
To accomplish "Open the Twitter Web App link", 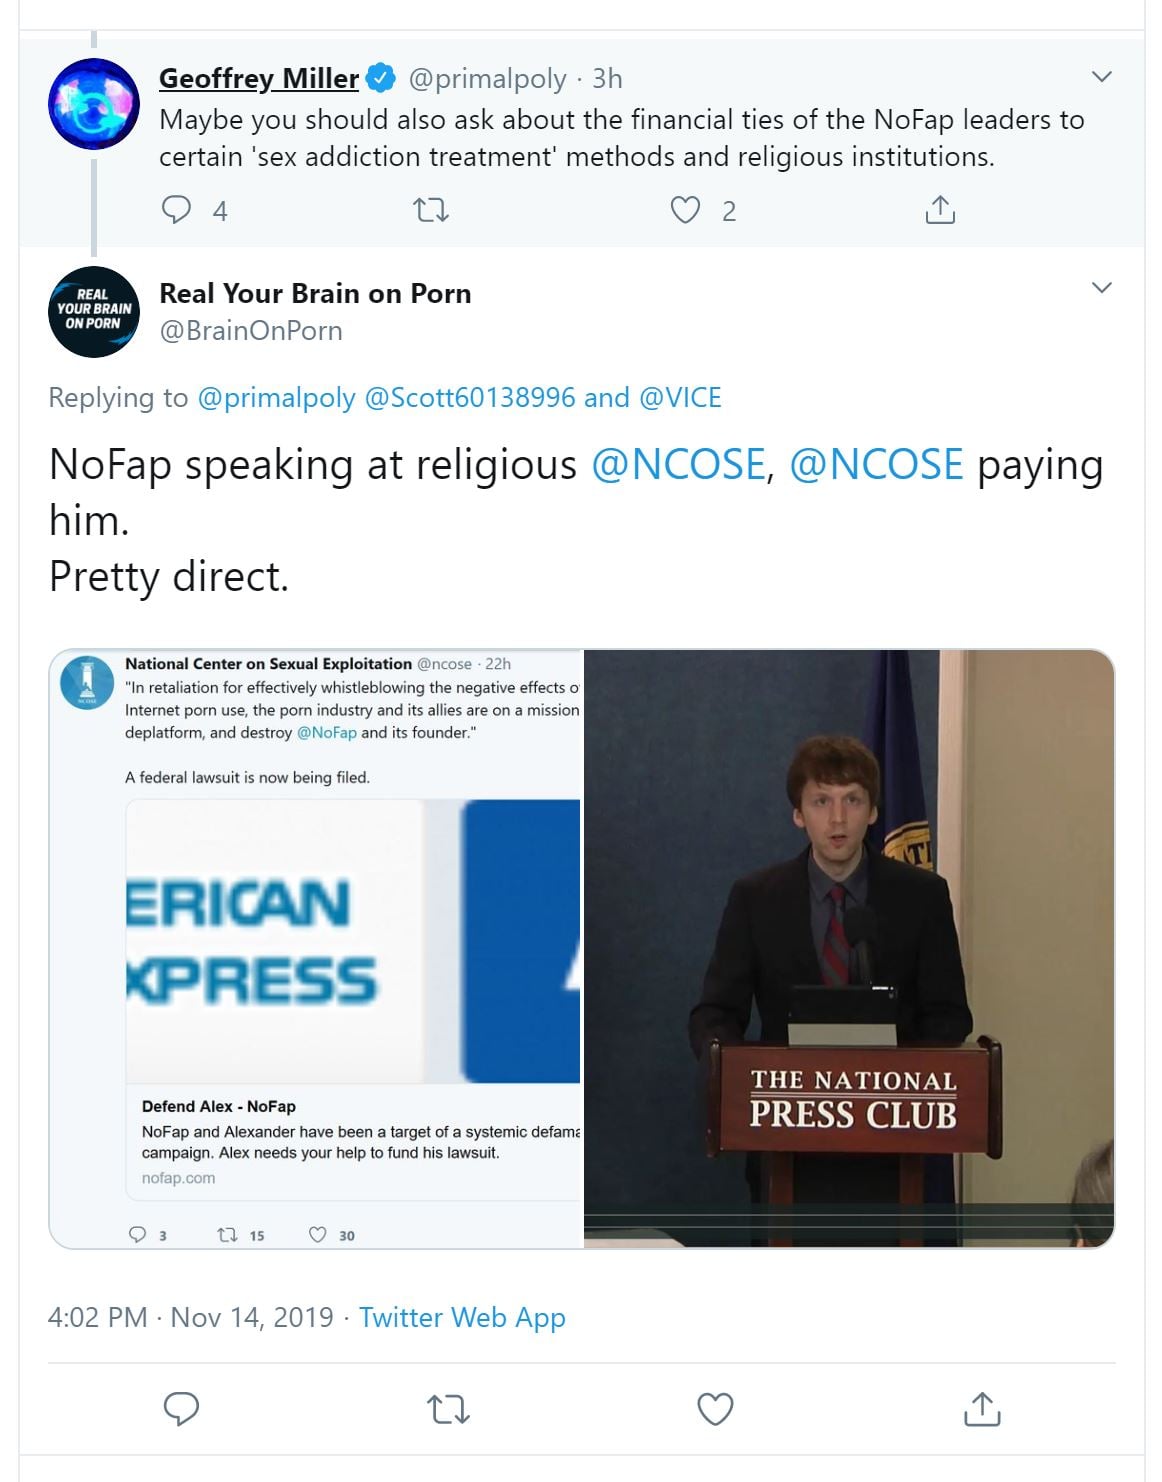I will (x=462, y=1317).
